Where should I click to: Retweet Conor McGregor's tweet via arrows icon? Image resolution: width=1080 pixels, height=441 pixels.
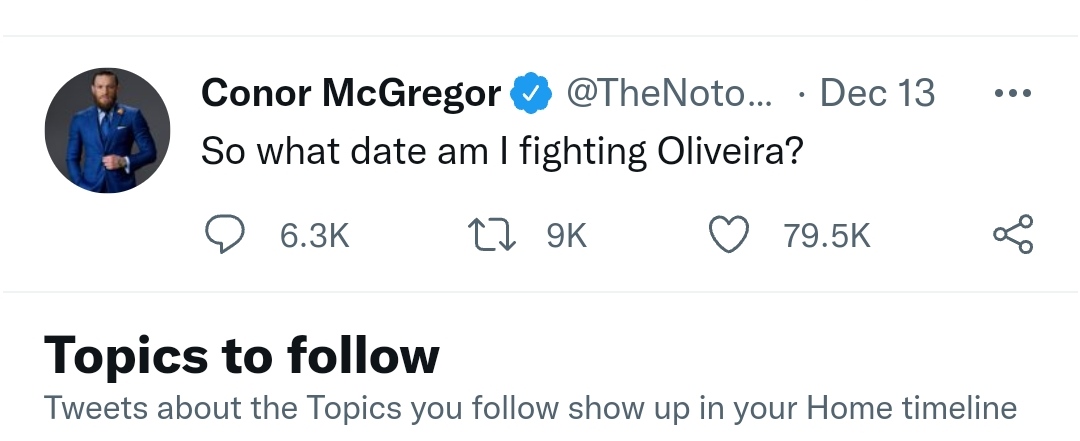coord(491,235)
